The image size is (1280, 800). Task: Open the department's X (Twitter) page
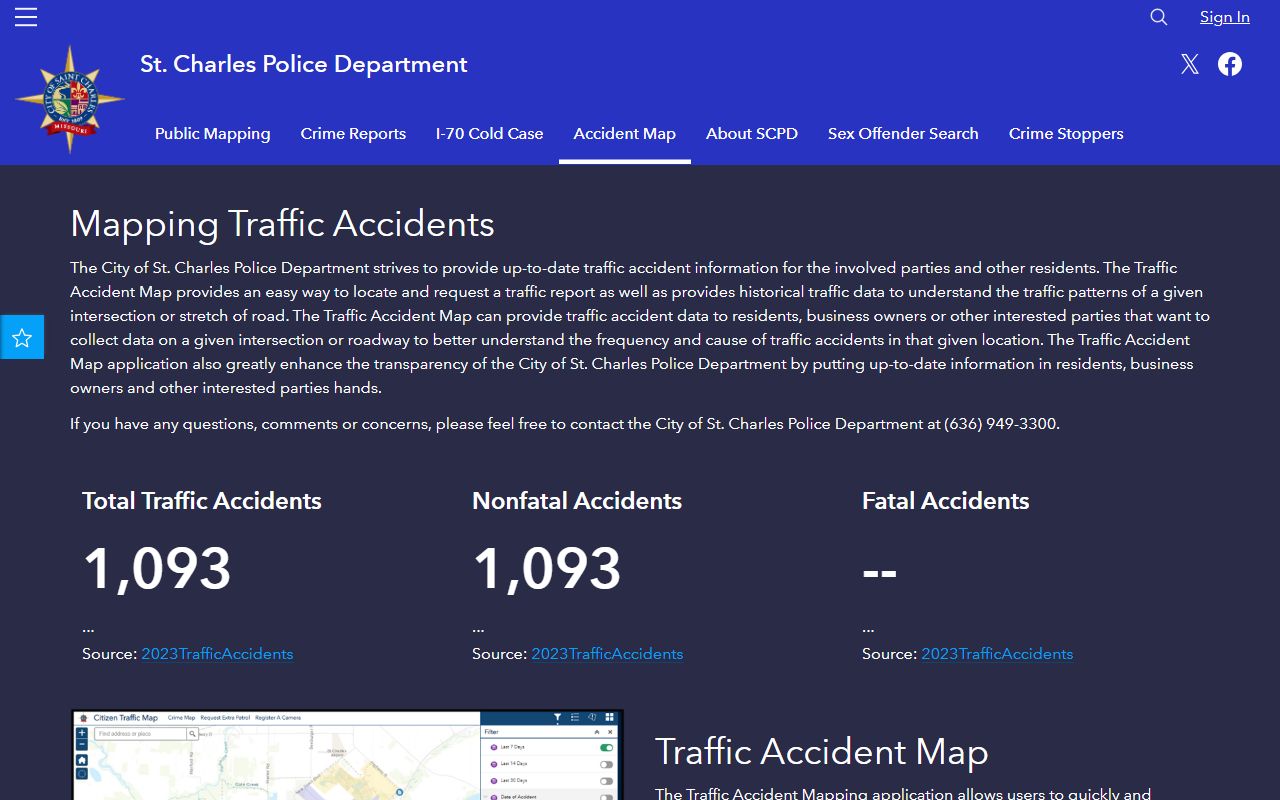point(1189,64)
